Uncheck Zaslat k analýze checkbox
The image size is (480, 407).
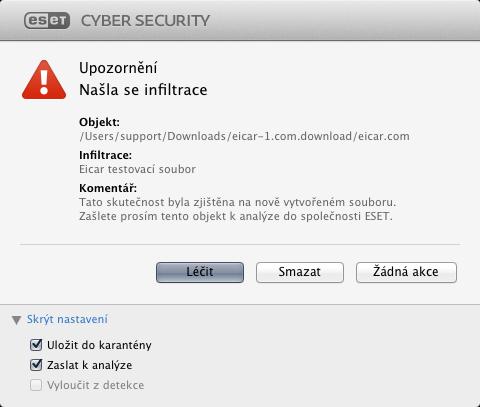pos(36,365)
